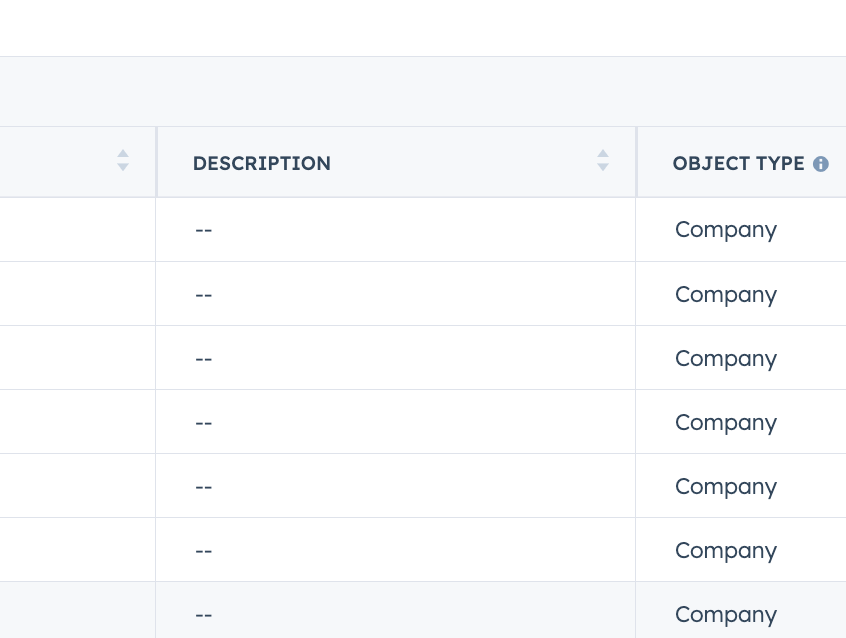Select Company in the fifth row

click(x=726, y=487)
